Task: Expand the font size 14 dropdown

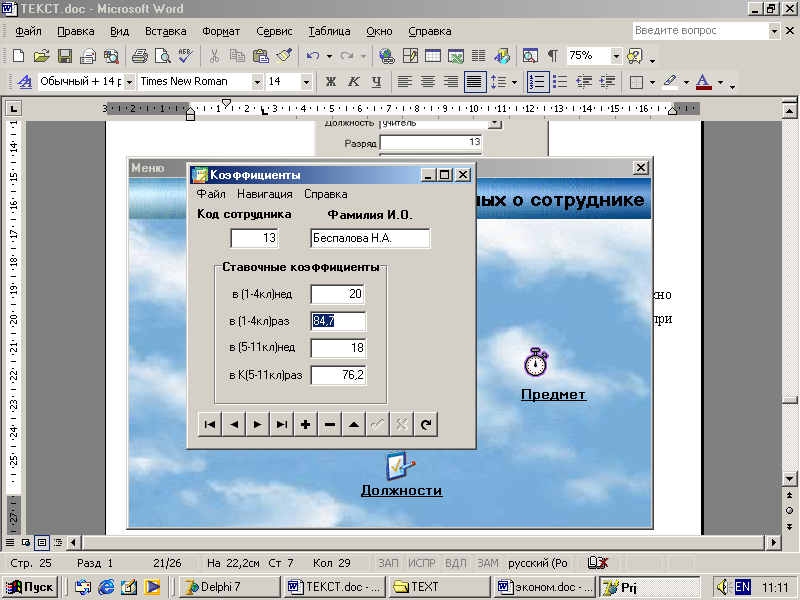Action: coord(305,82)
